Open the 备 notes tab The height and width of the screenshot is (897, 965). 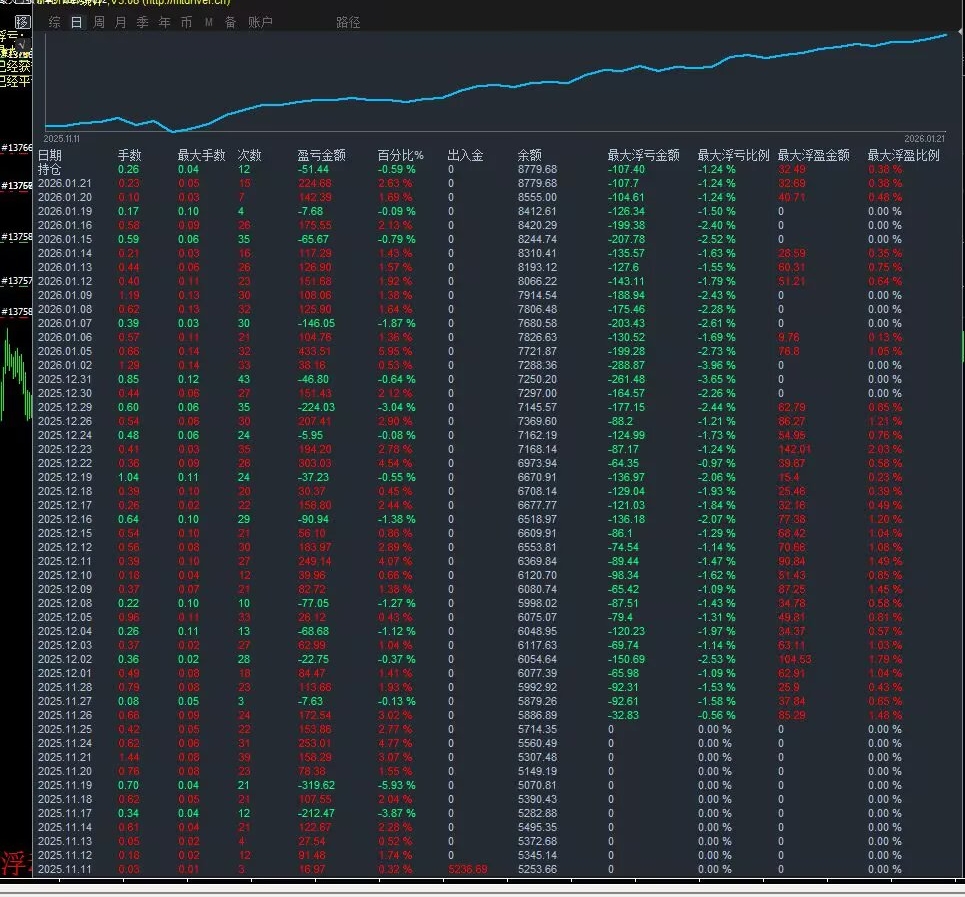230,22
